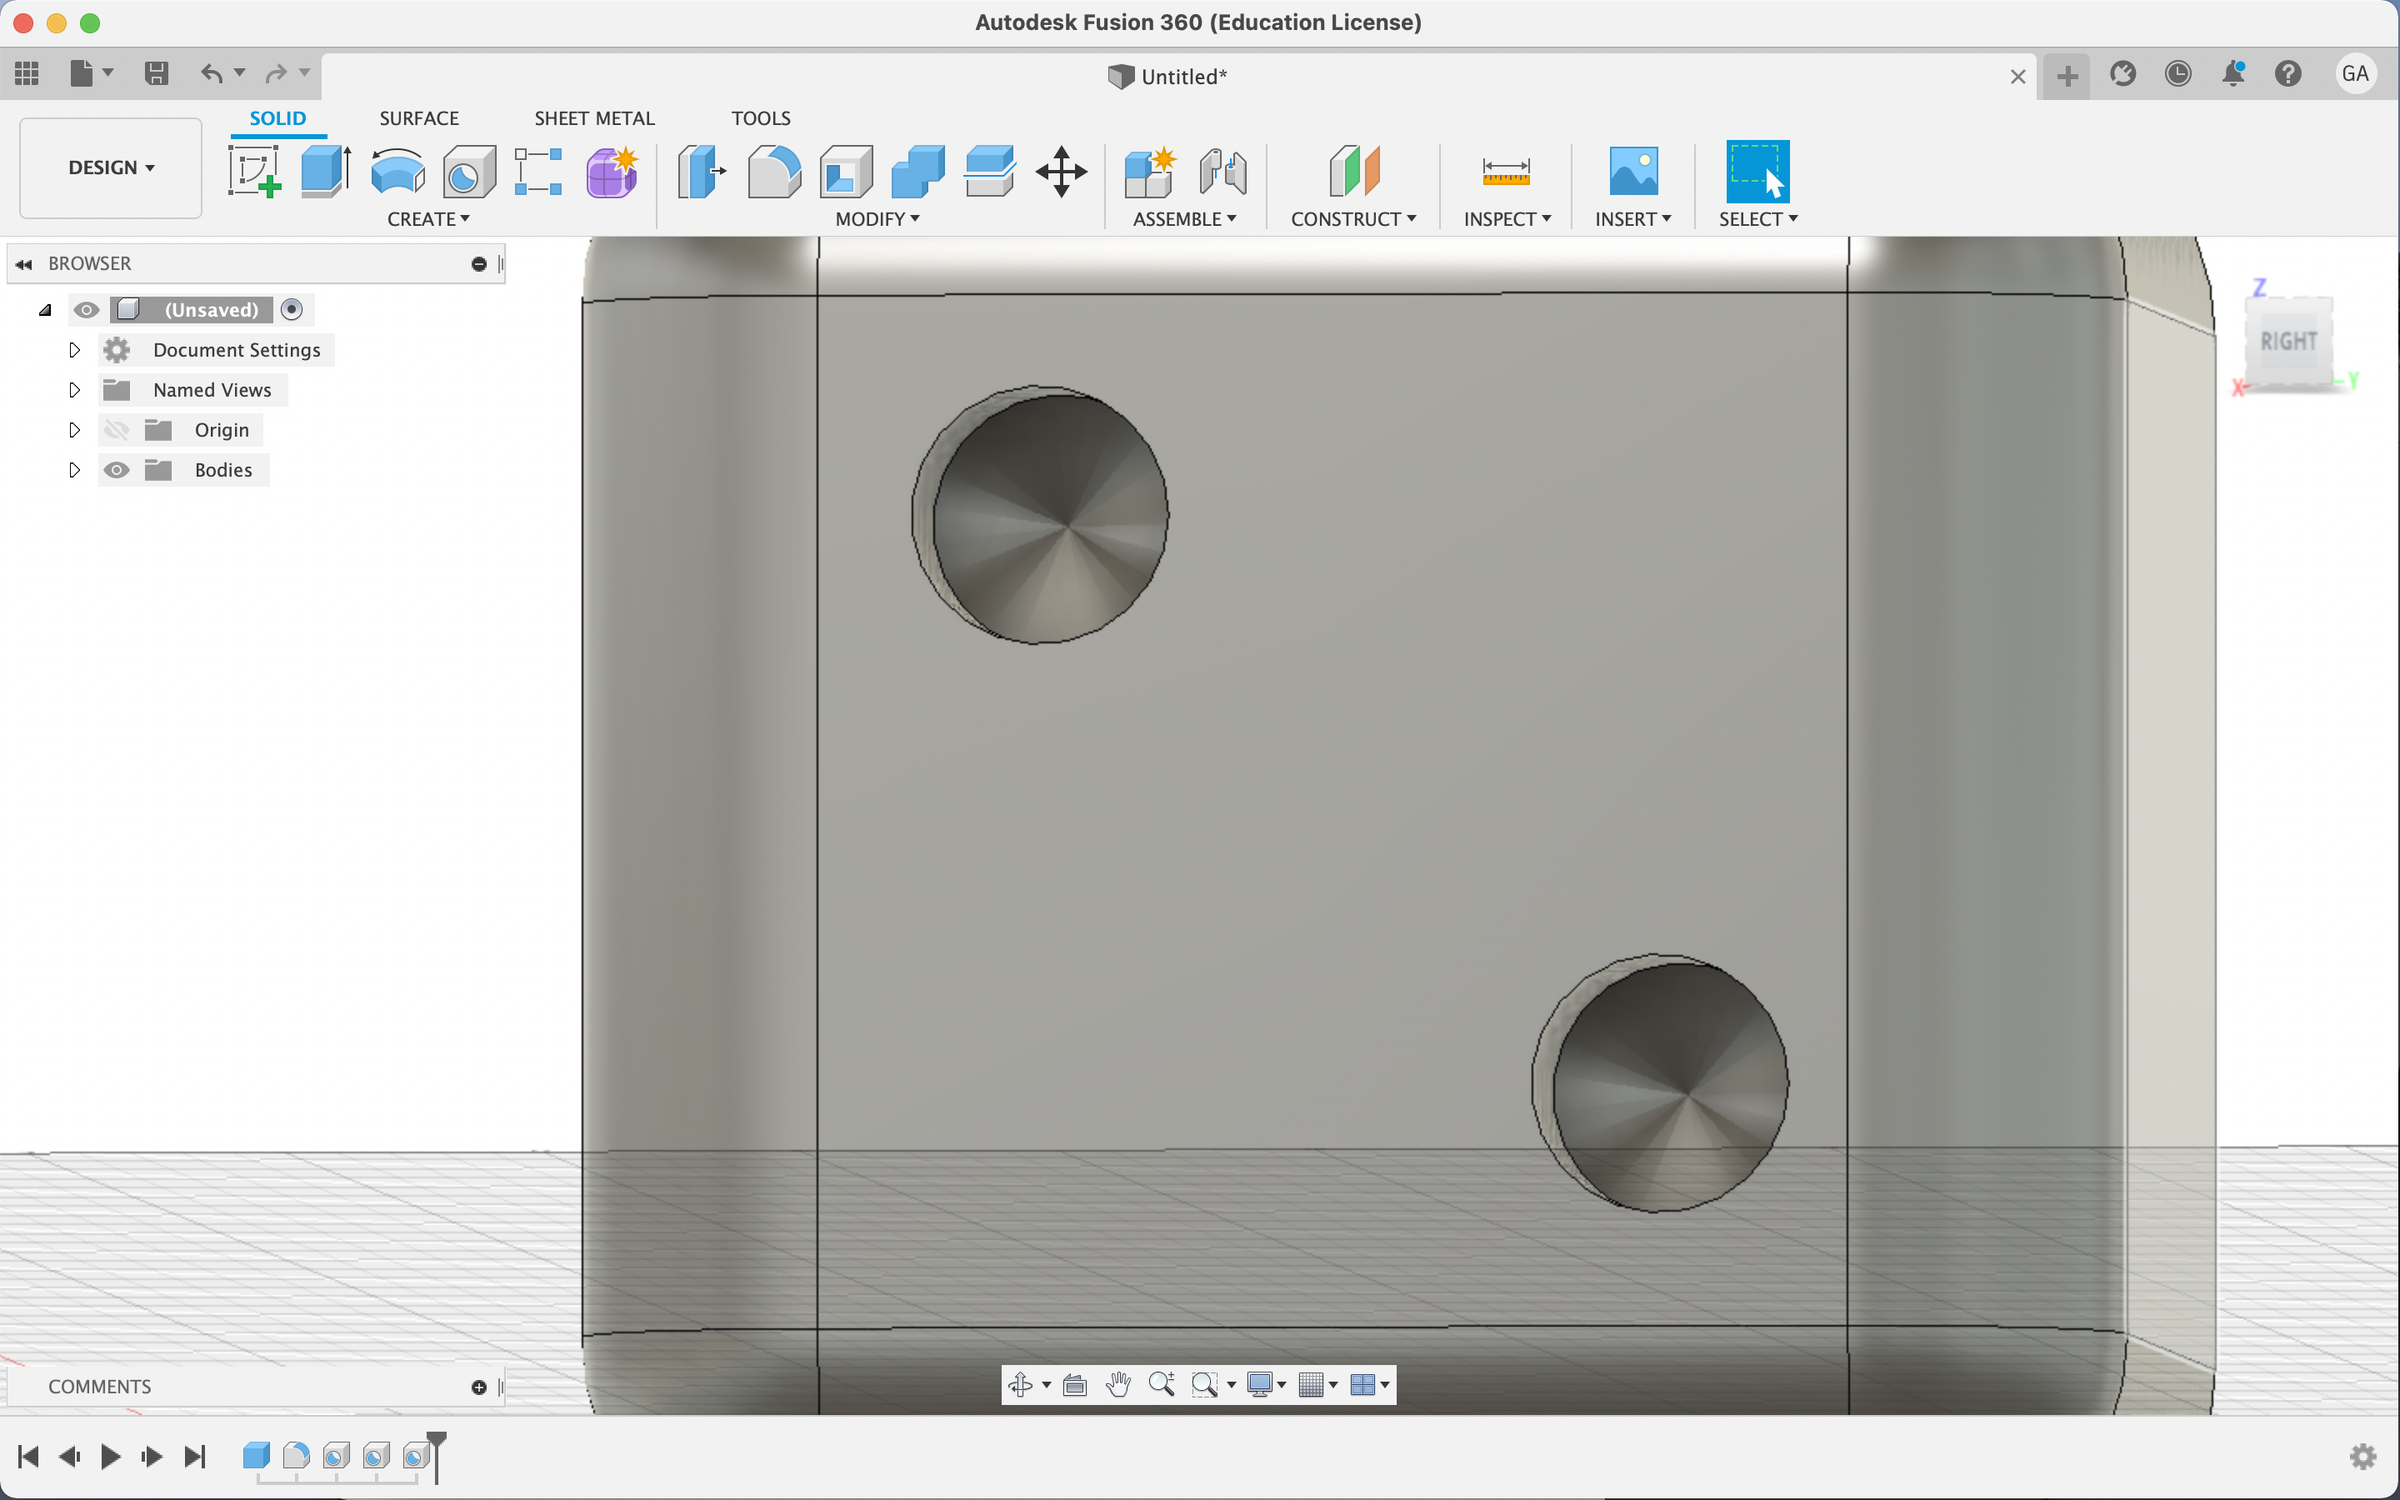The image size is (2400, 1500).
Task: Hide the Bodies folder via eye icon
Action: click(x=116, y=470)
